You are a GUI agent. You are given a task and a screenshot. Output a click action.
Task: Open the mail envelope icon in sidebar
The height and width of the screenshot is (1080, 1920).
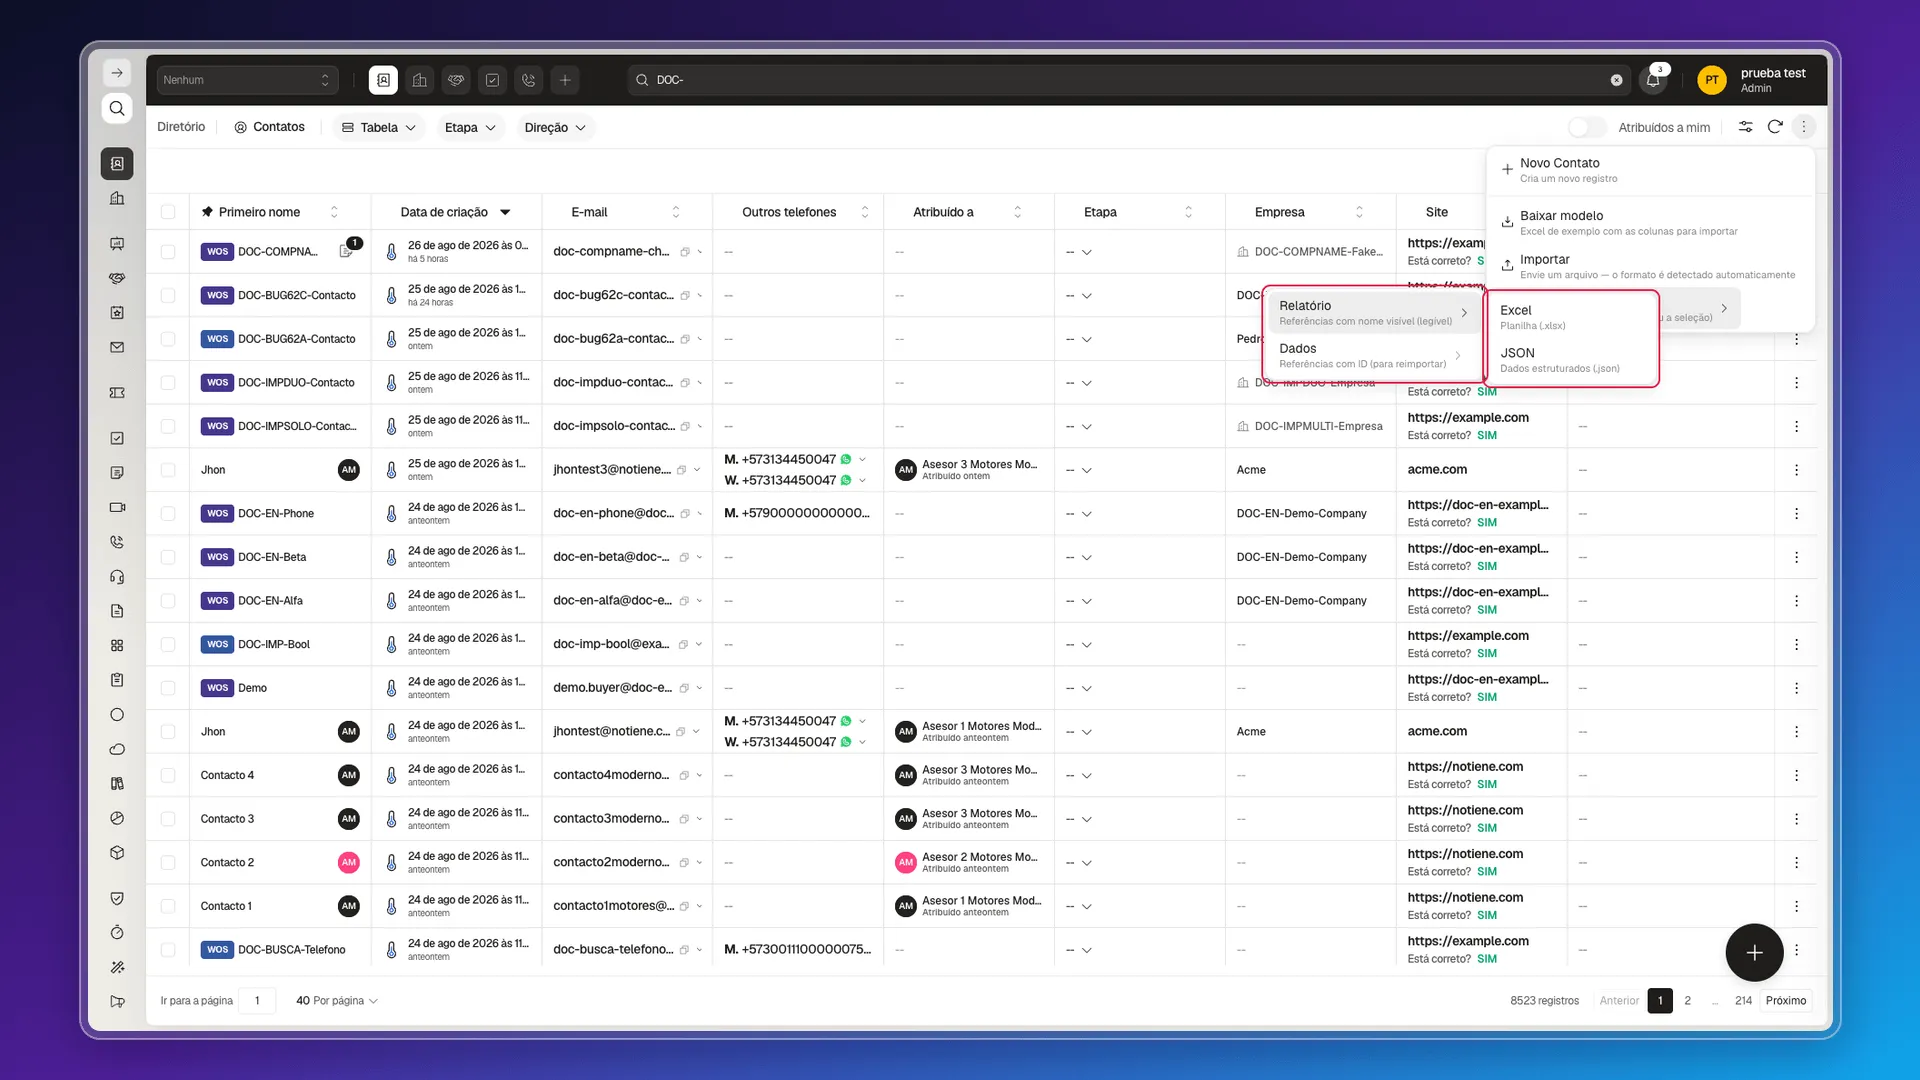pos(117,348)
